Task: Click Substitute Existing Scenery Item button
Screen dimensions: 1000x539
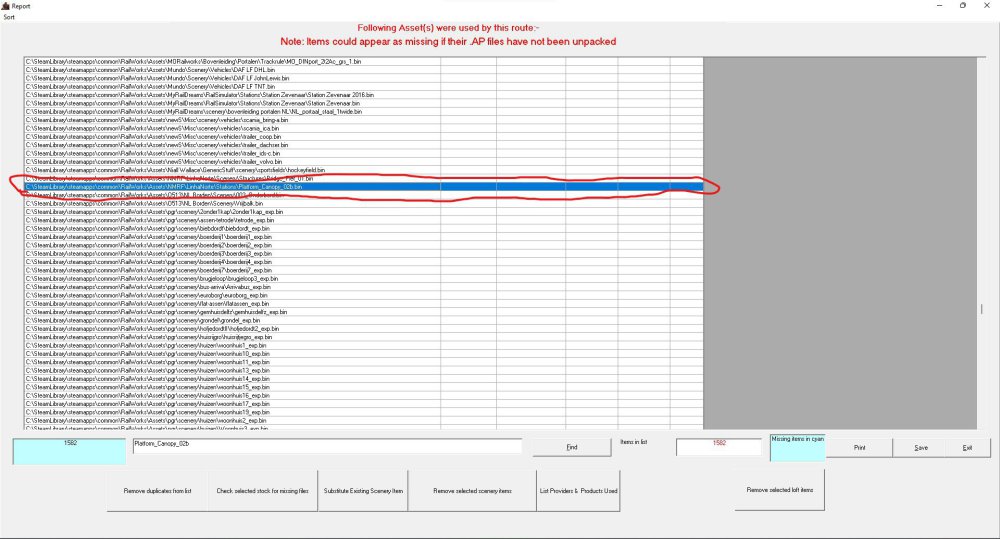Action: pyautogui.click(x=363, y=491)
